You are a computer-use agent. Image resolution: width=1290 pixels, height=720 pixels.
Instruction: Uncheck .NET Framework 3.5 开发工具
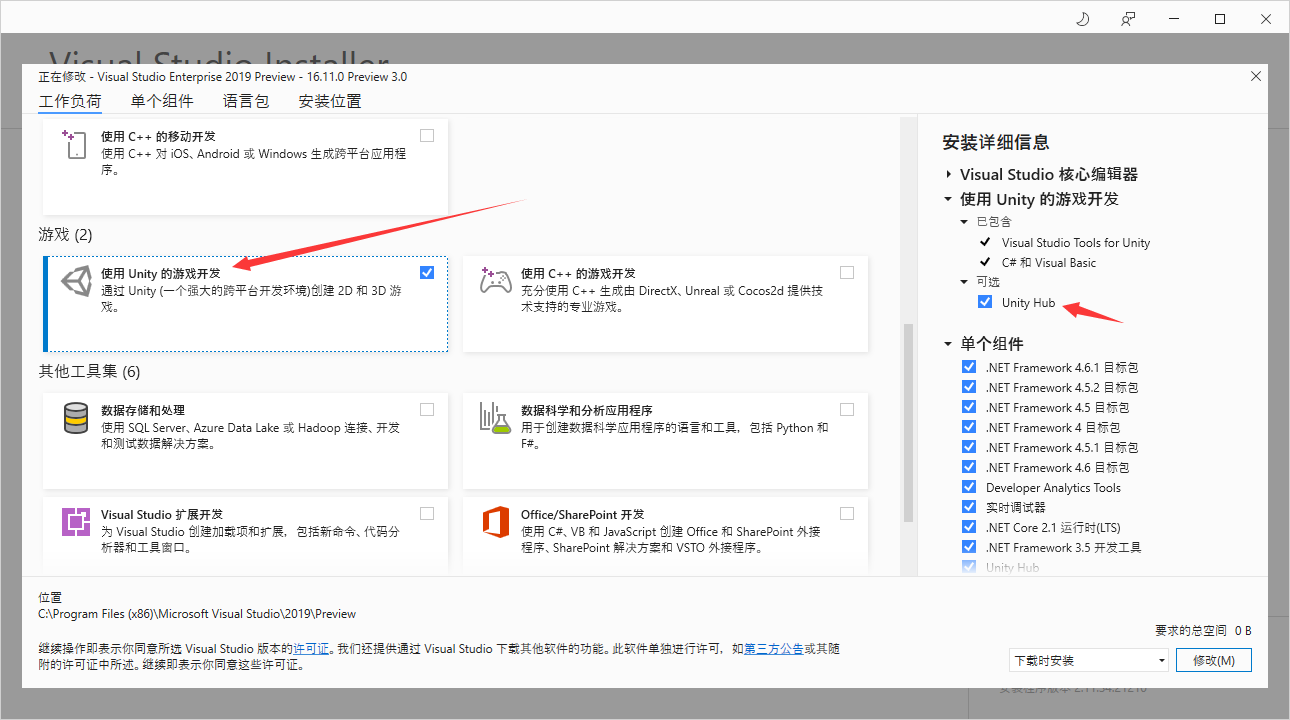point(969,547)
